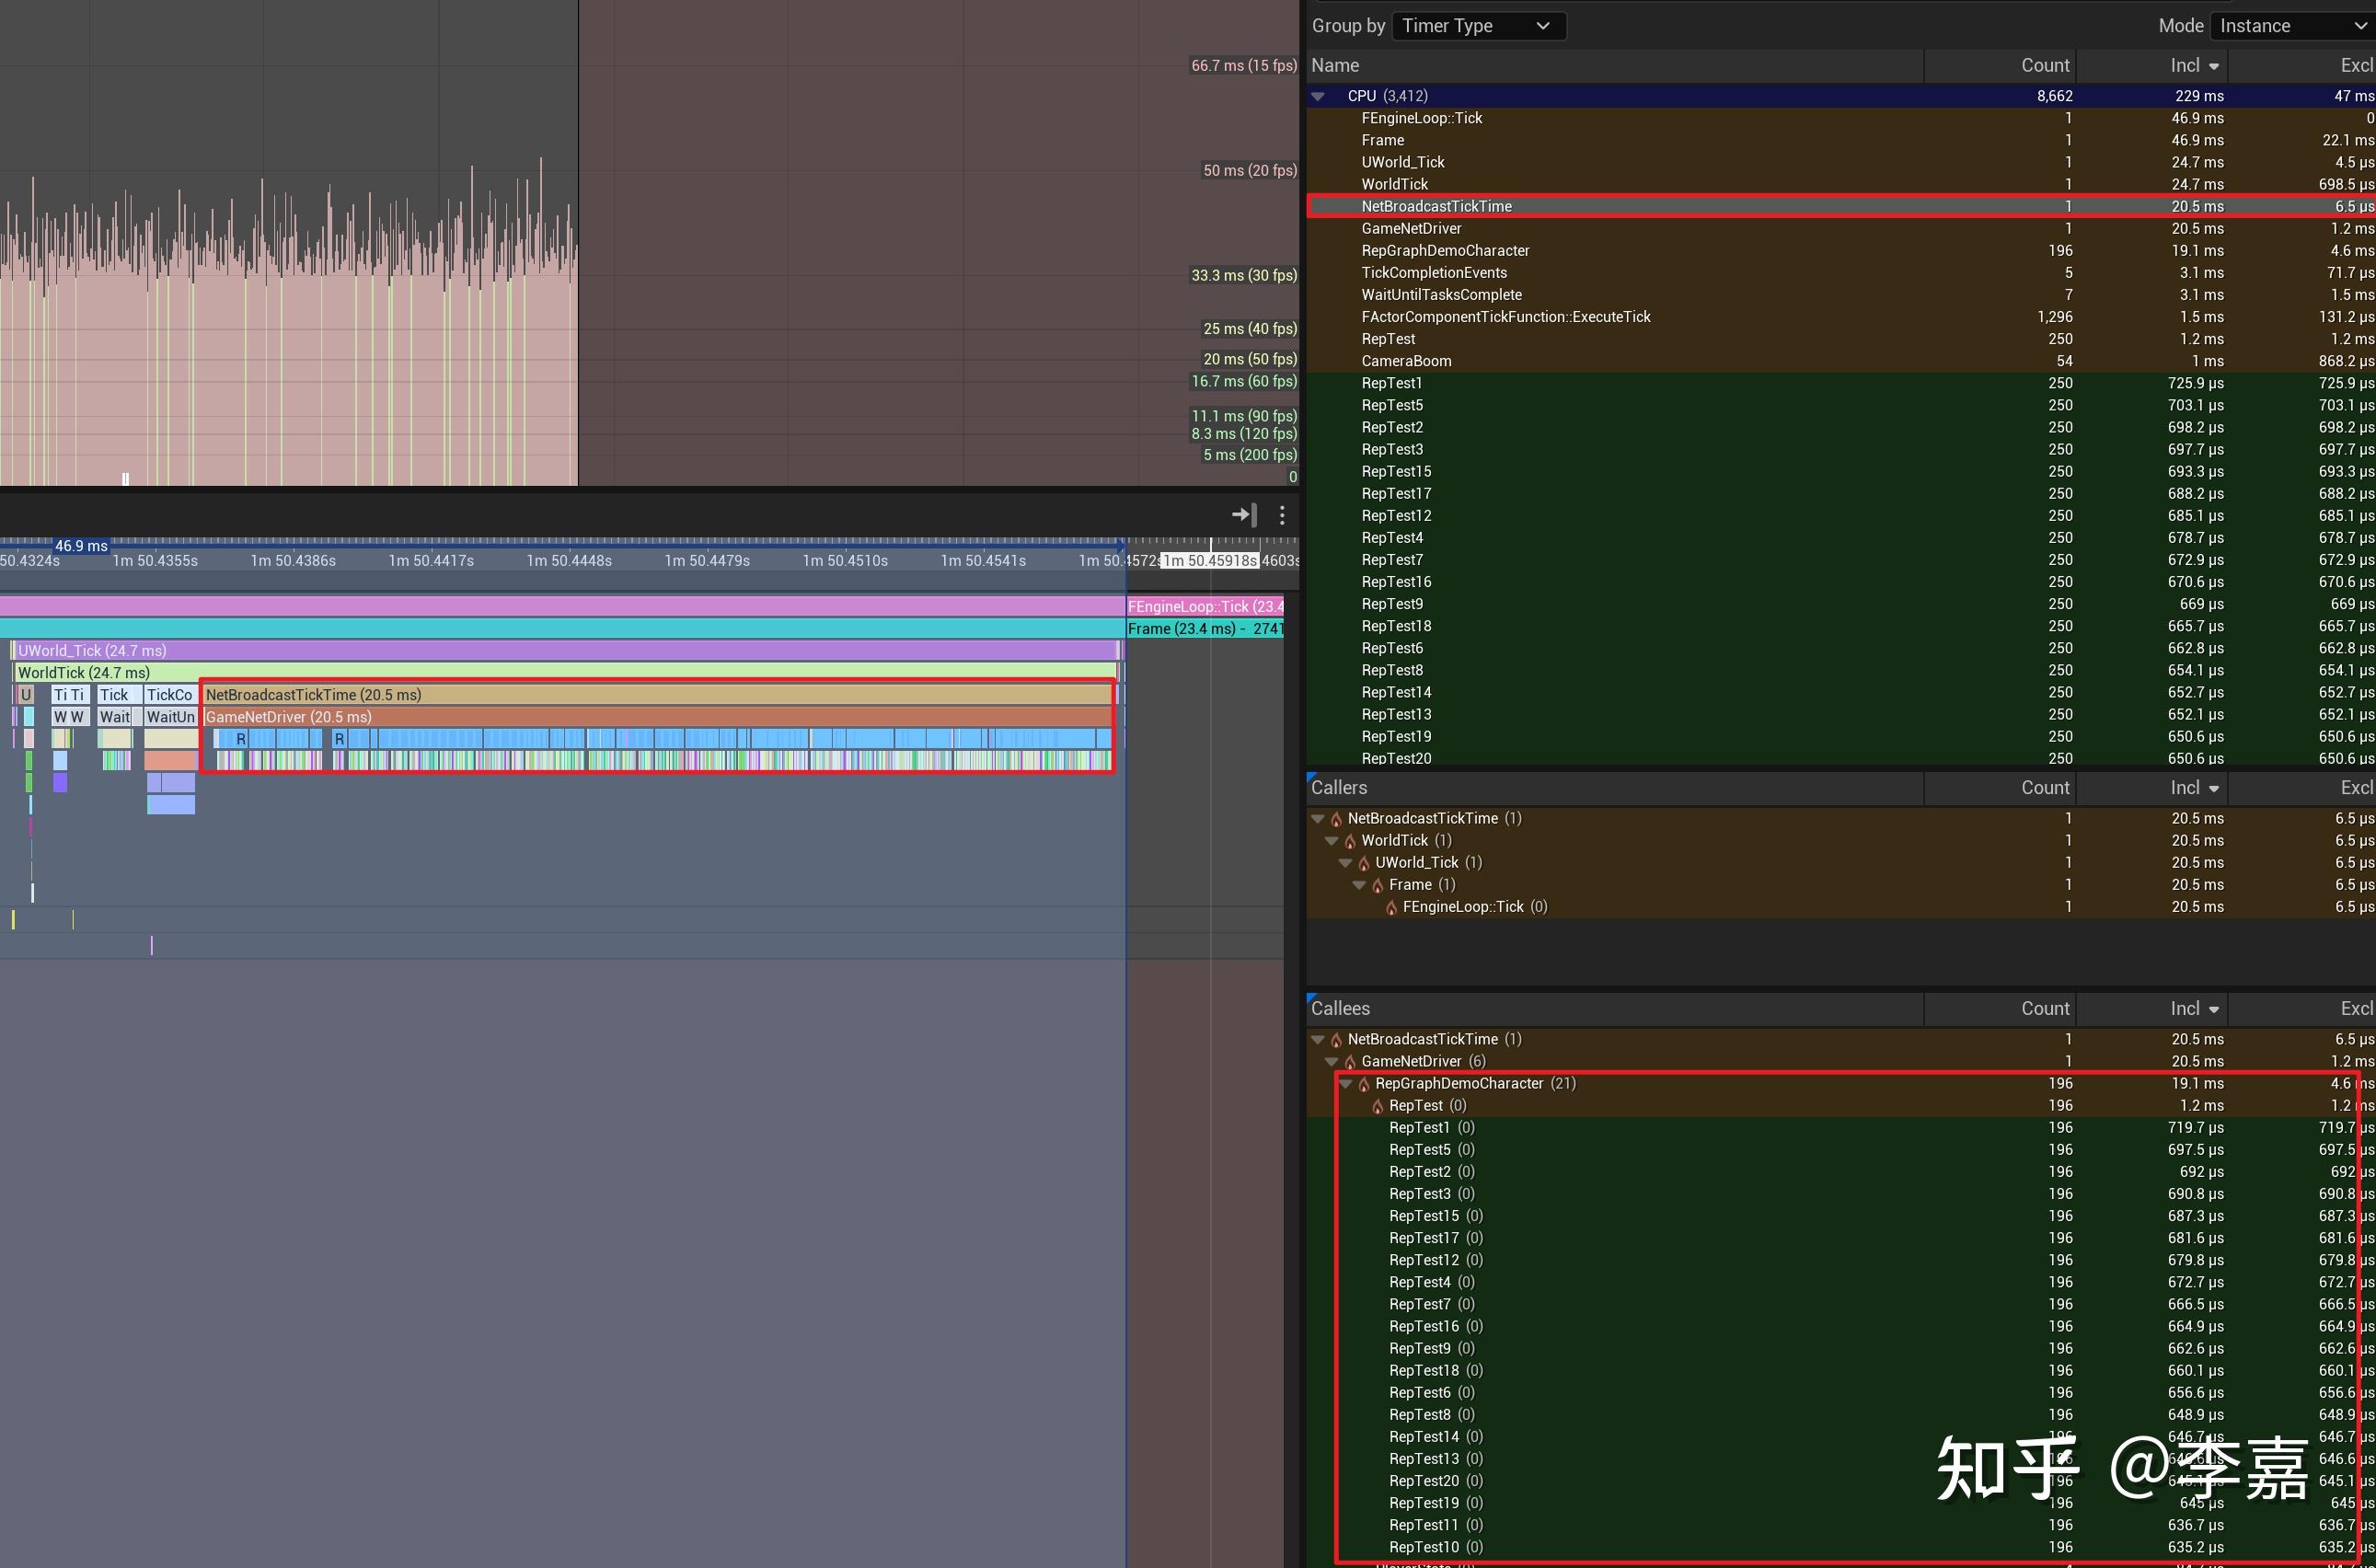Collapse UWorld_Tick node in Callers tree
This screenshot has width=2376, height=1568.
[x=1345, y=863]
